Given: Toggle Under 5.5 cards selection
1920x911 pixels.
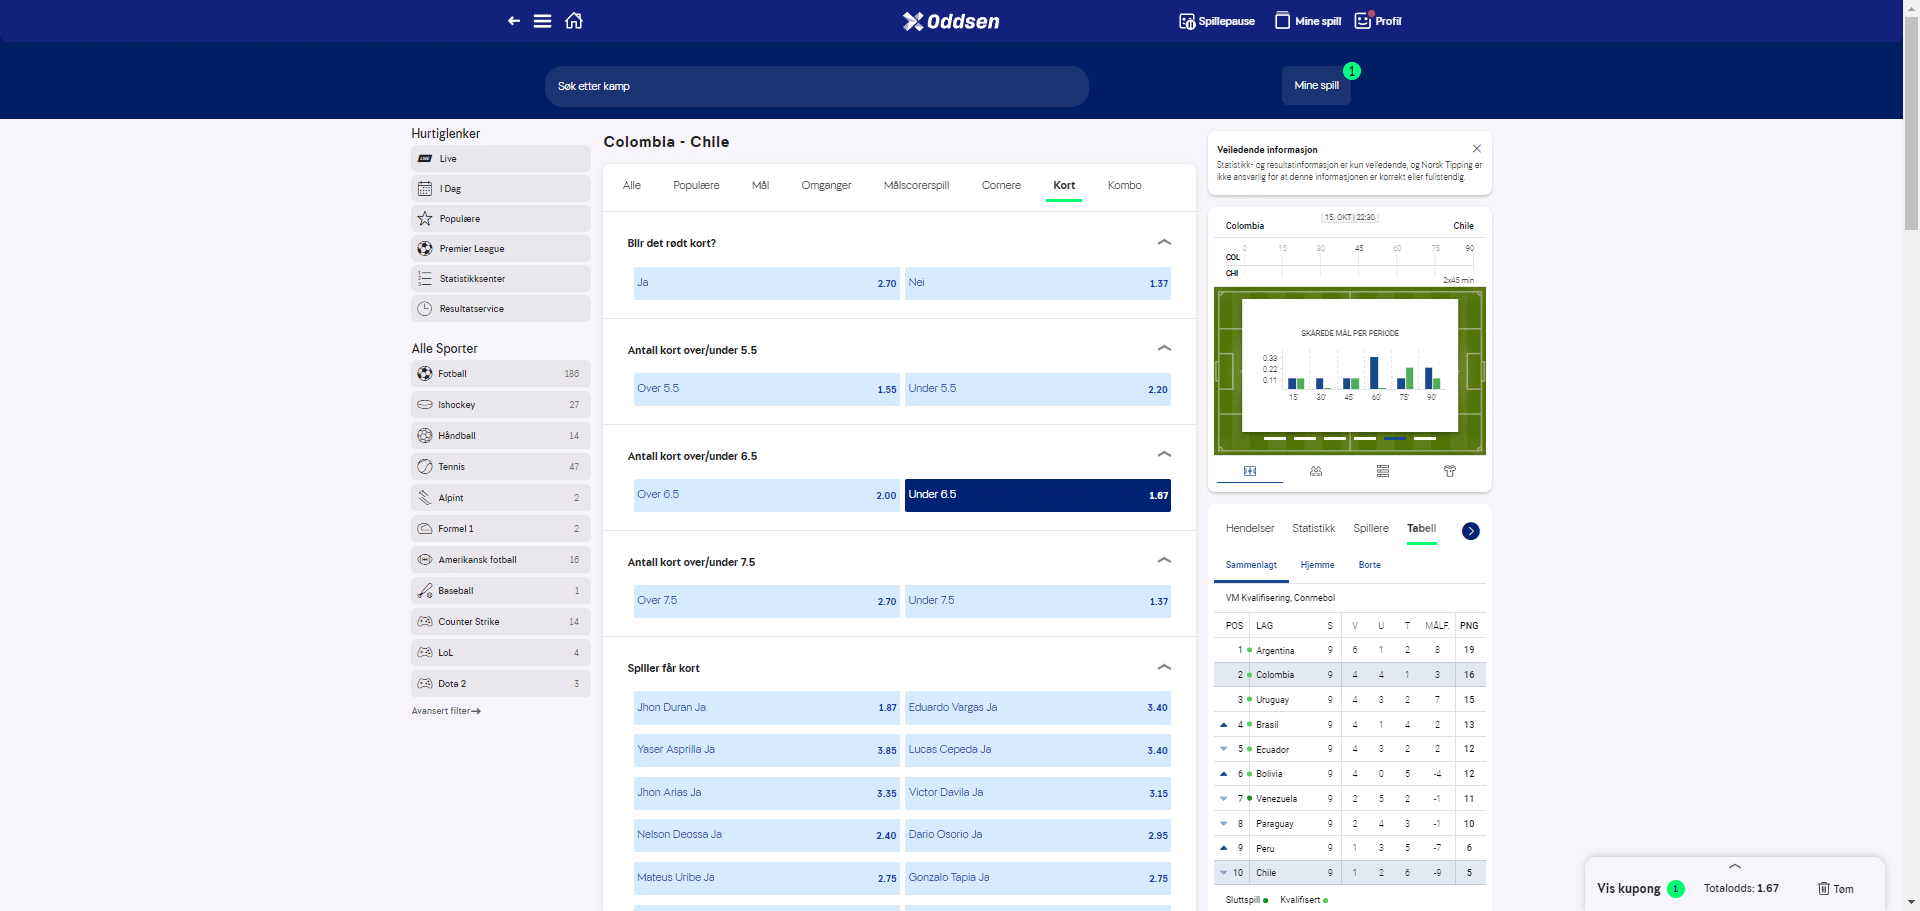Looking at the screenshot, I should point(1038,389).
